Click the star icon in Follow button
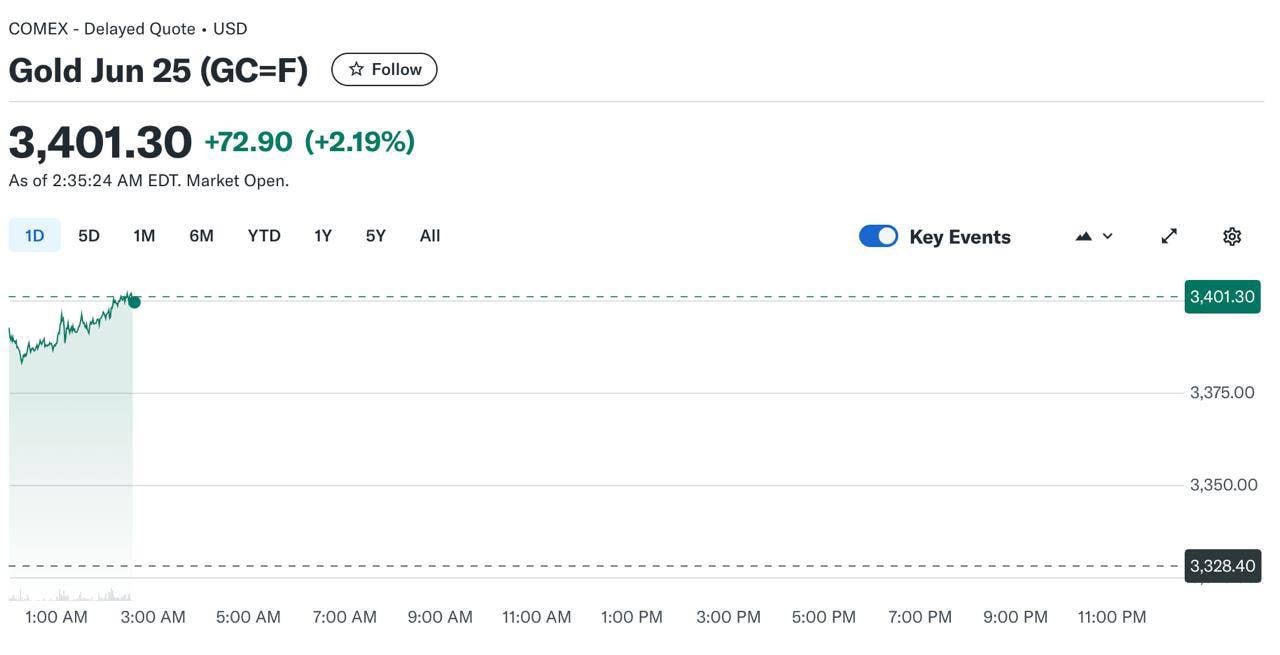This screenshot has width=1280, height=655. click(x=356, y=69)
